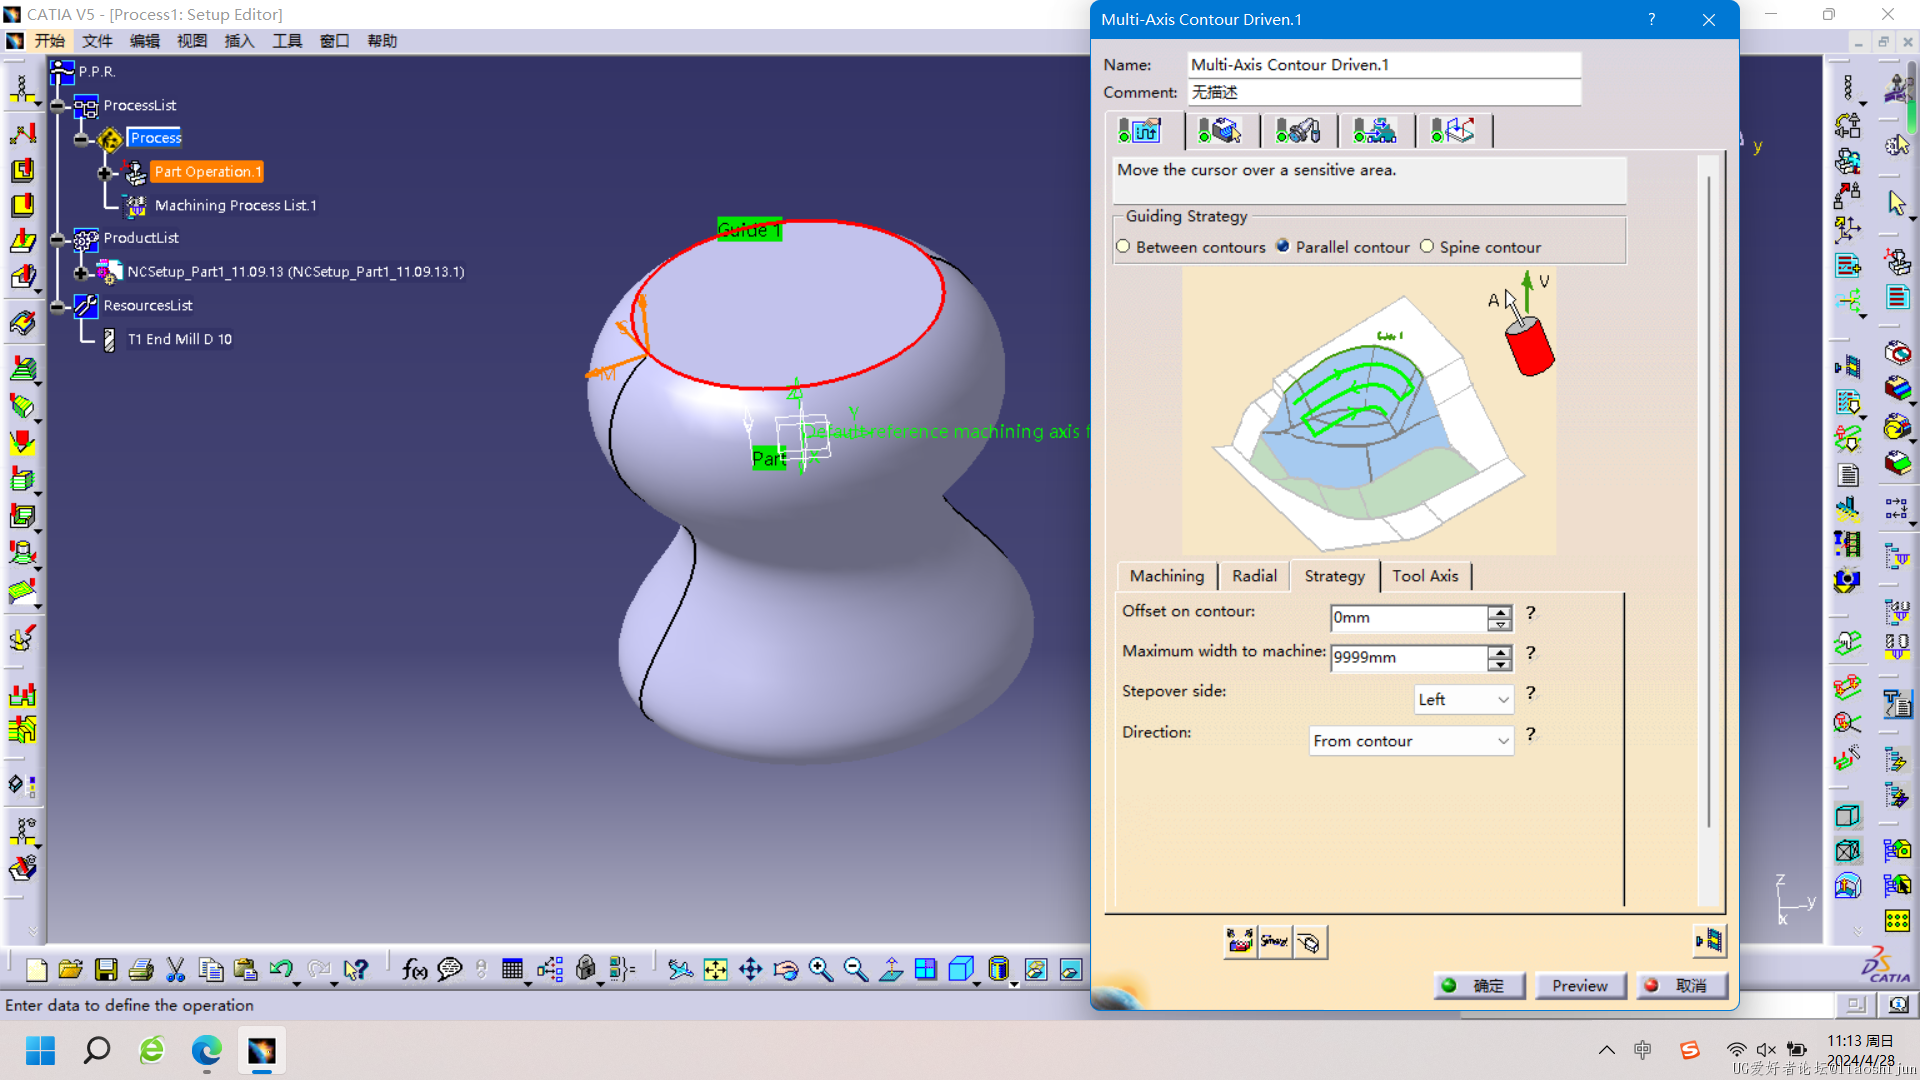Open the 开始 menu

[49, 41]
